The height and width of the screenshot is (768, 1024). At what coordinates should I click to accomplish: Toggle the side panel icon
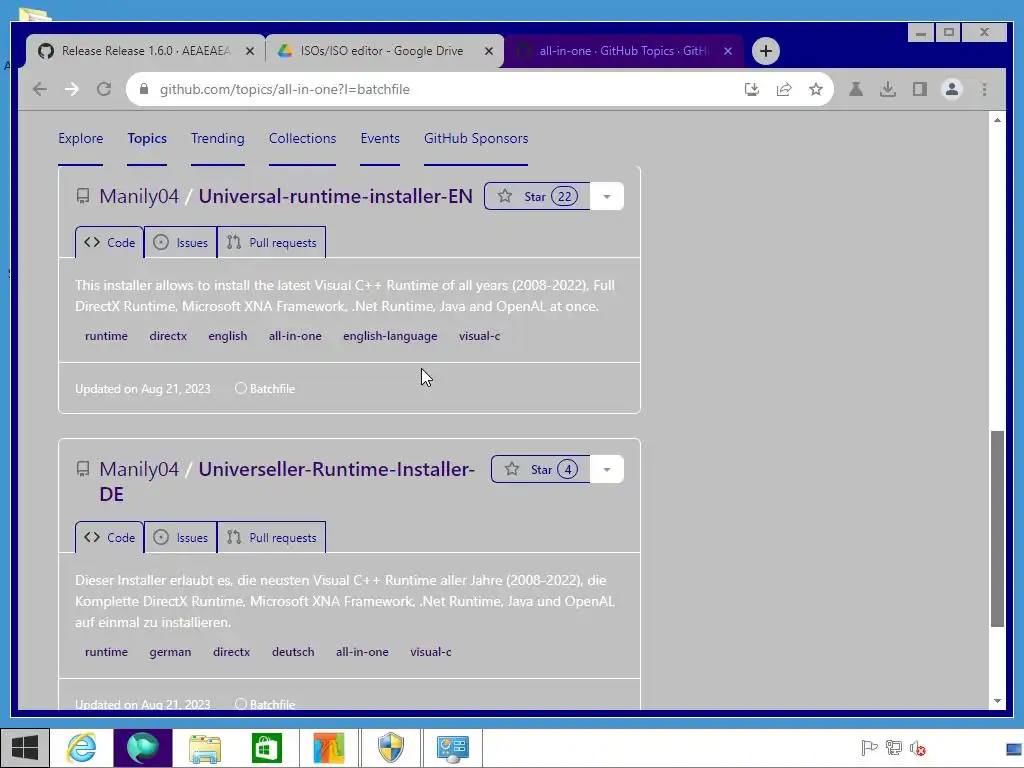[920, 89]
